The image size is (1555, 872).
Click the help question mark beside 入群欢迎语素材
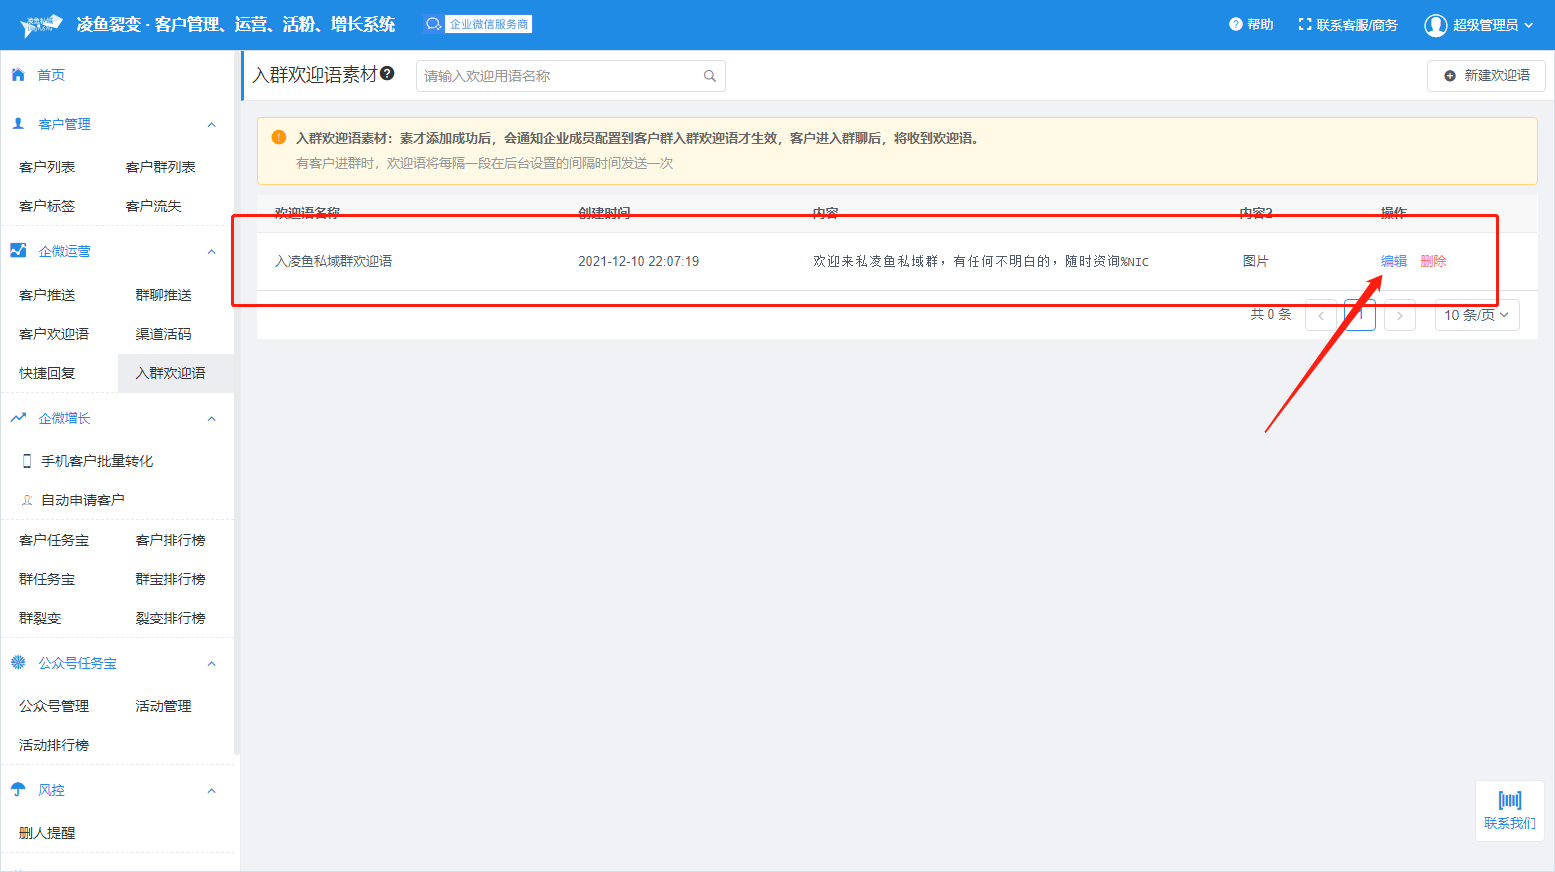pos(387,73)
